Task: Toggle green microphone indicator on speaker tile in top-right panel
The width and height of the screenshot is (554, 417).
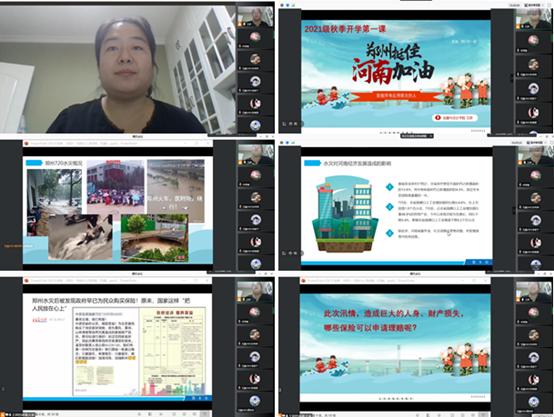Action: click(523, 27)
